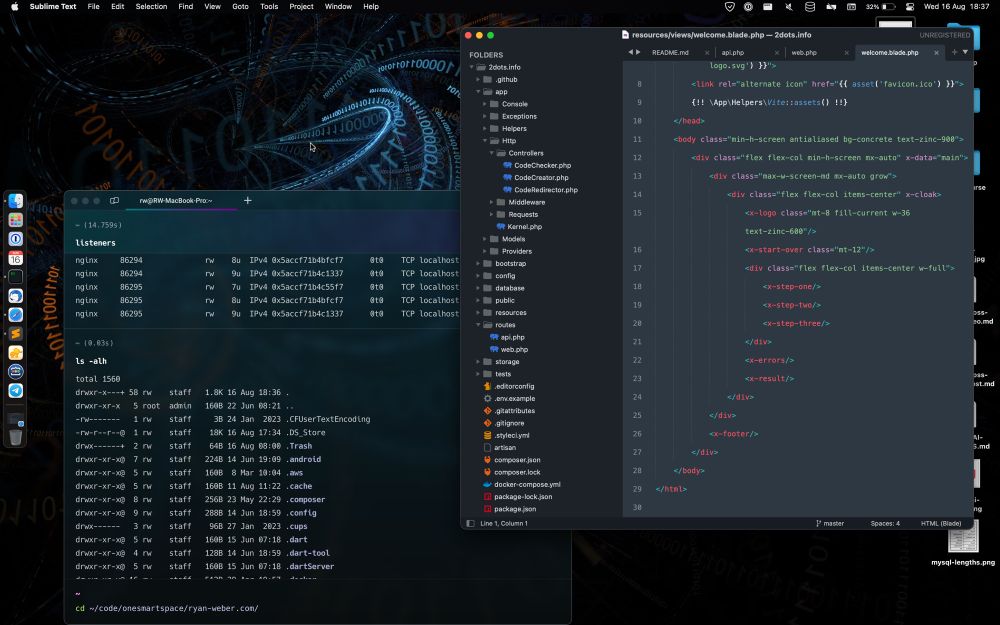Click the 'listeners' command block header
Viewport: 1000px width, 625px height.
pyautogui.click(x=96, y=243)
